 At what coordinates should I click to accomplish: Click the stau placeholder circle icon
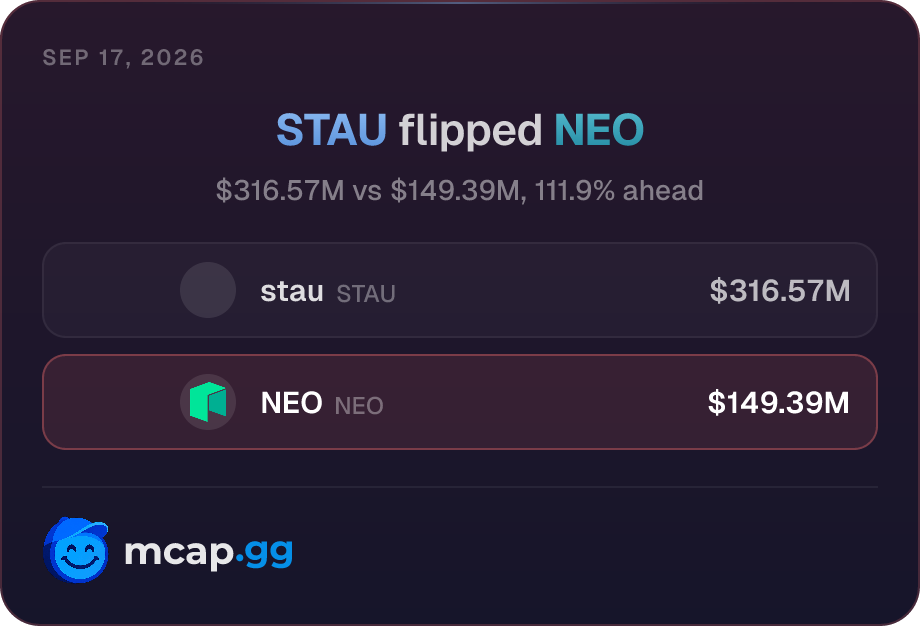(x=208, y=290)
